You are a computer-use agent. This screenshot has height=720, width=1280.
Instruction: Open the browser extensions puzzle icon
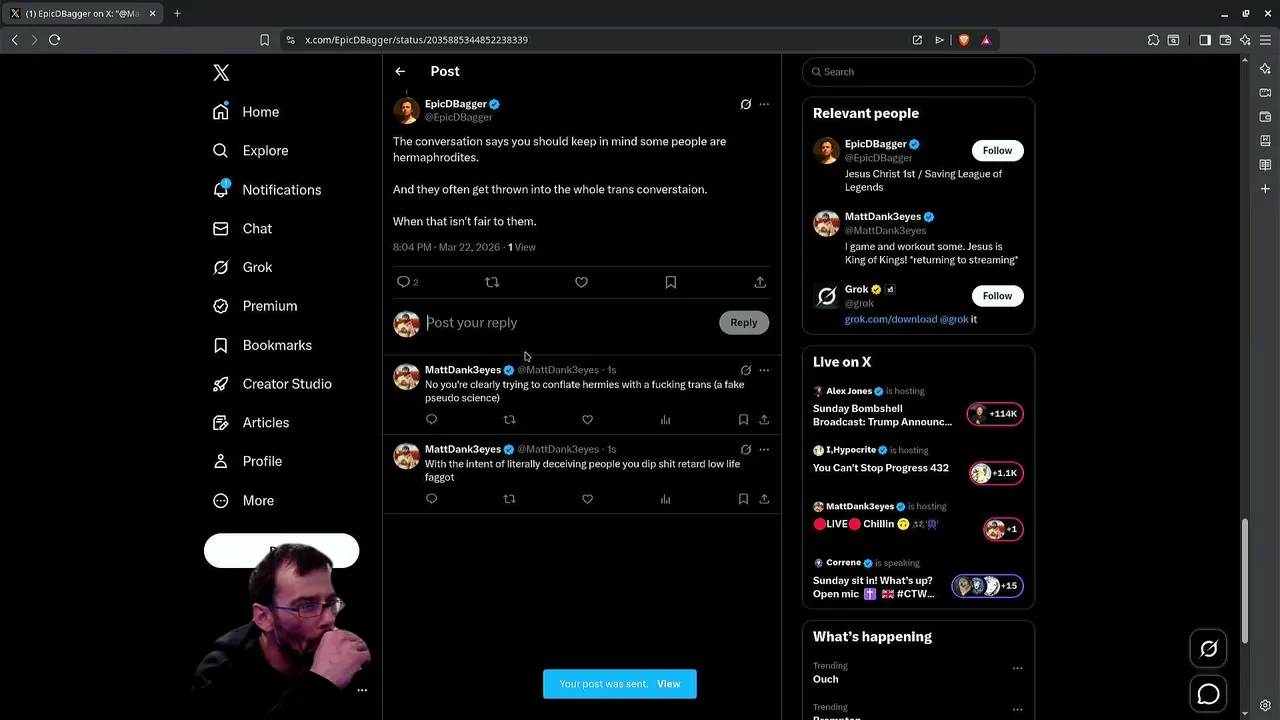(1153, 40)
